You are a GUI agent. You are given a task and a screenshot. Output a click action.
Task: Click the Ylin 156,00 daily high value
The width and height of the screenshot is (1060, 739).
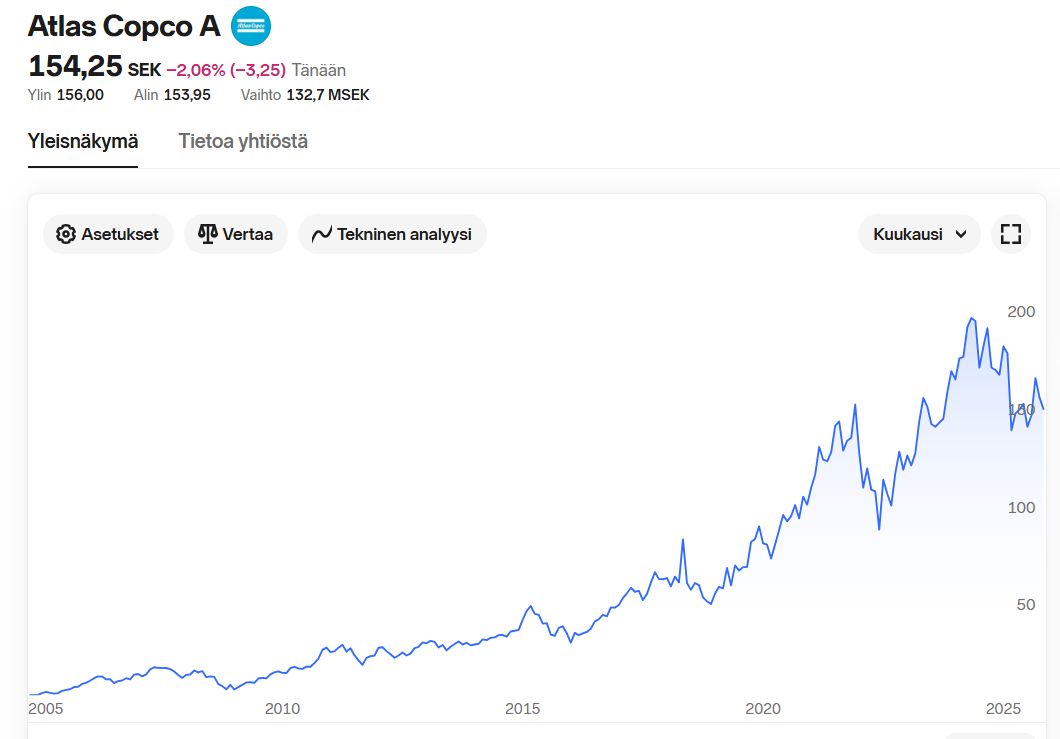(80, 95)
